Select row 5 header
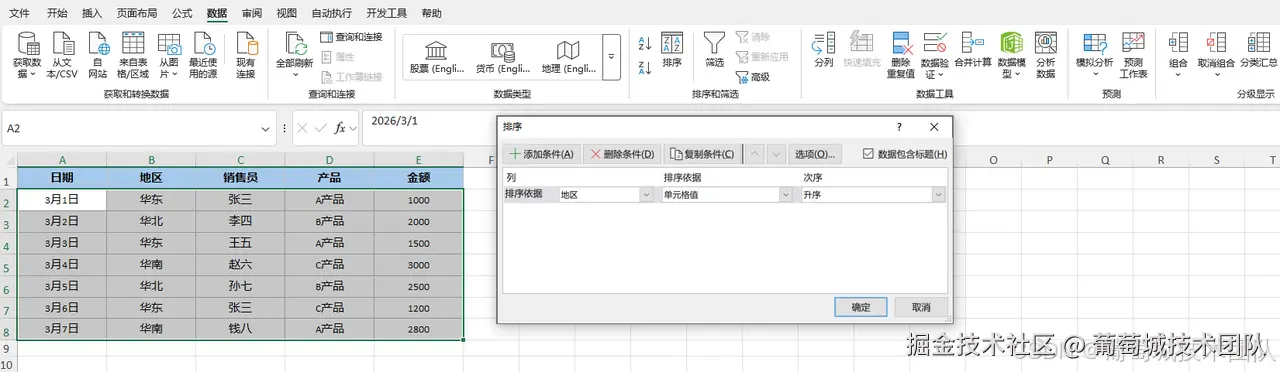This screenshot has width=1280, height=372. pos(8,266)
